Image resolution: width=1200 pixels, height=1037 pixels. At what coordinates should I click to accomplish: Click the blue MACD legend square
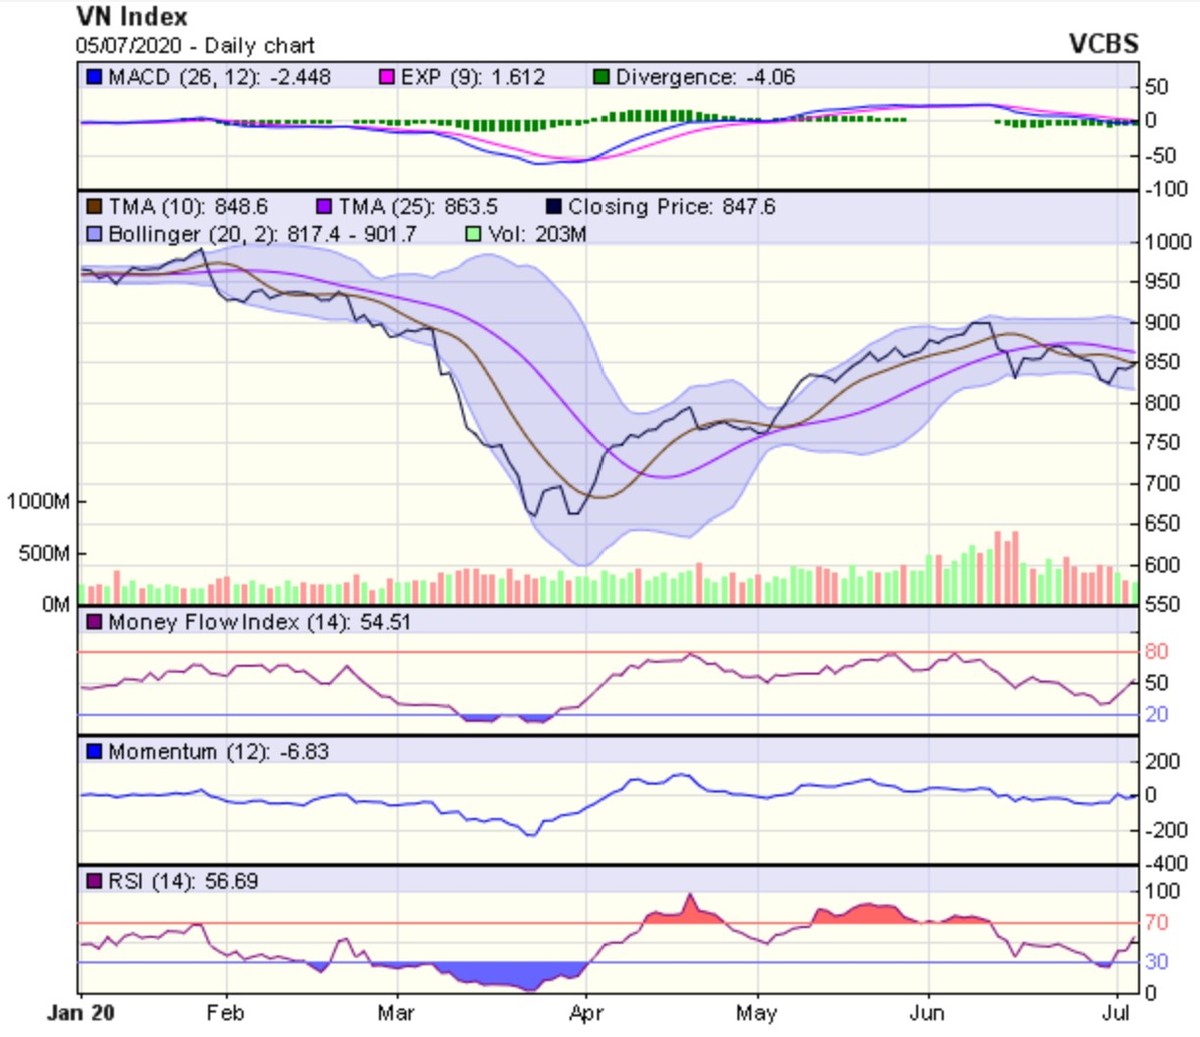(x=95, y=77)
